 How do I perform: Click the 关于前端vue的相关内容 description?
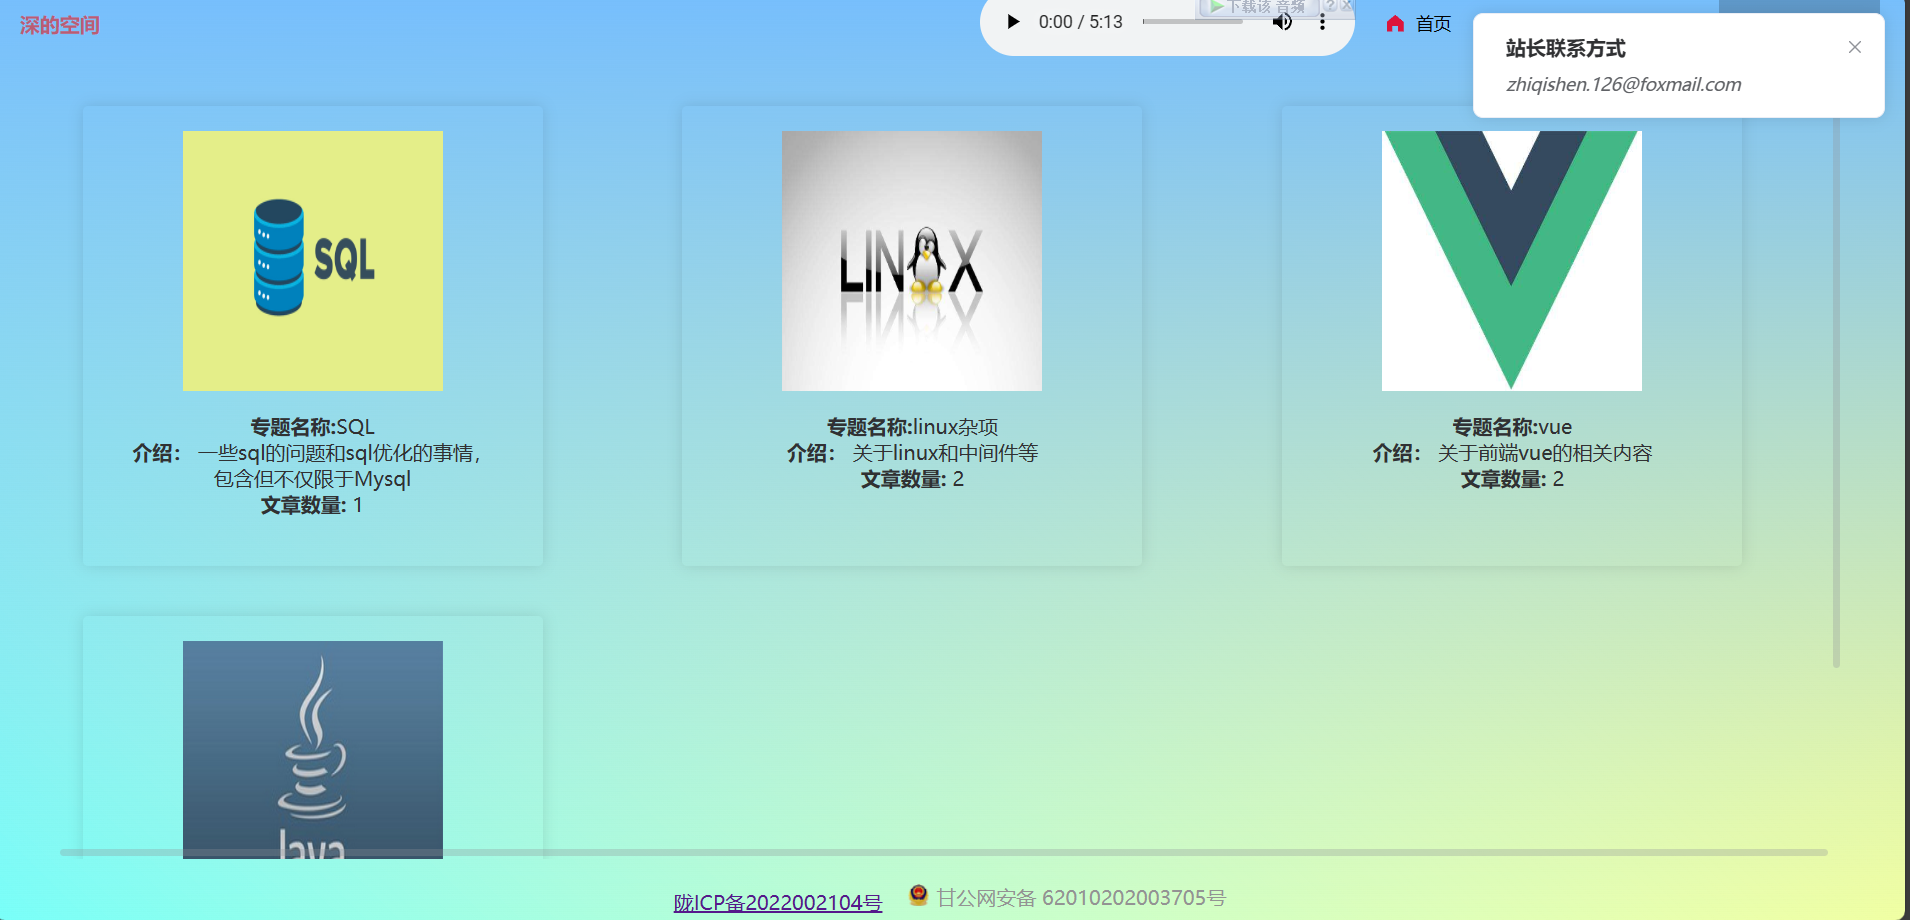[x=1545, y=453]
